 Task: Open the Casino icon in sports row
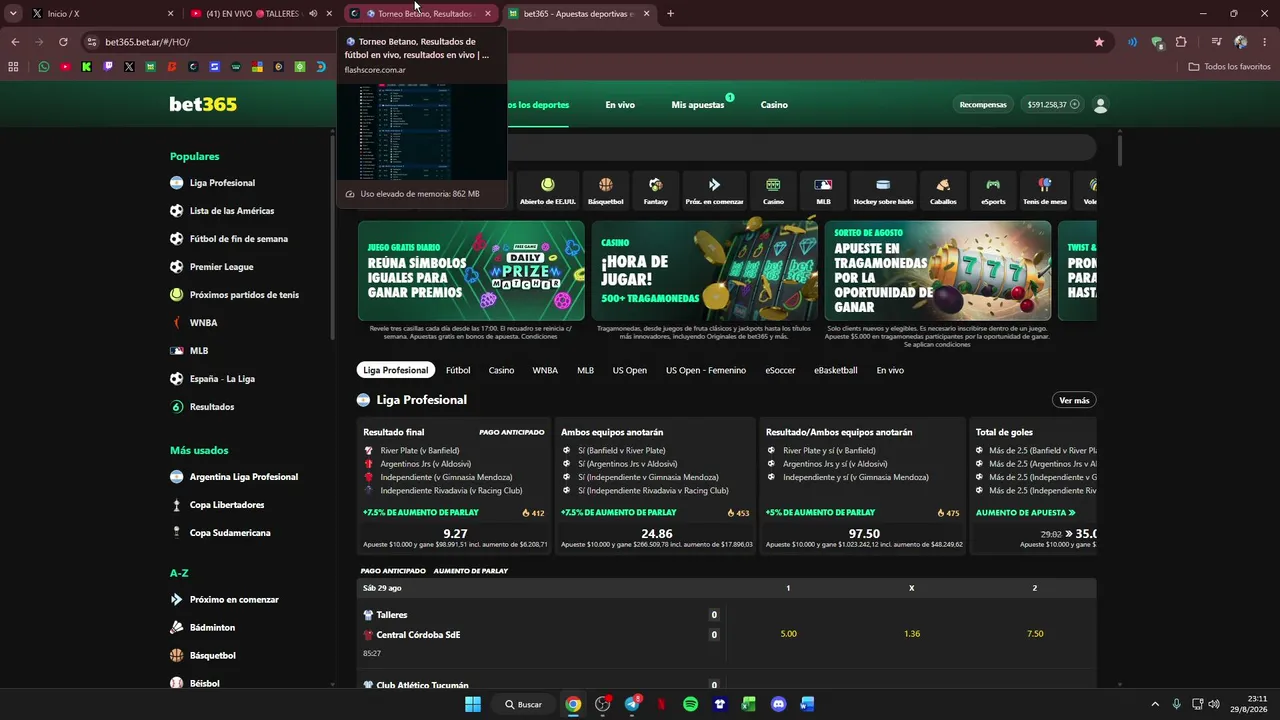773,190
